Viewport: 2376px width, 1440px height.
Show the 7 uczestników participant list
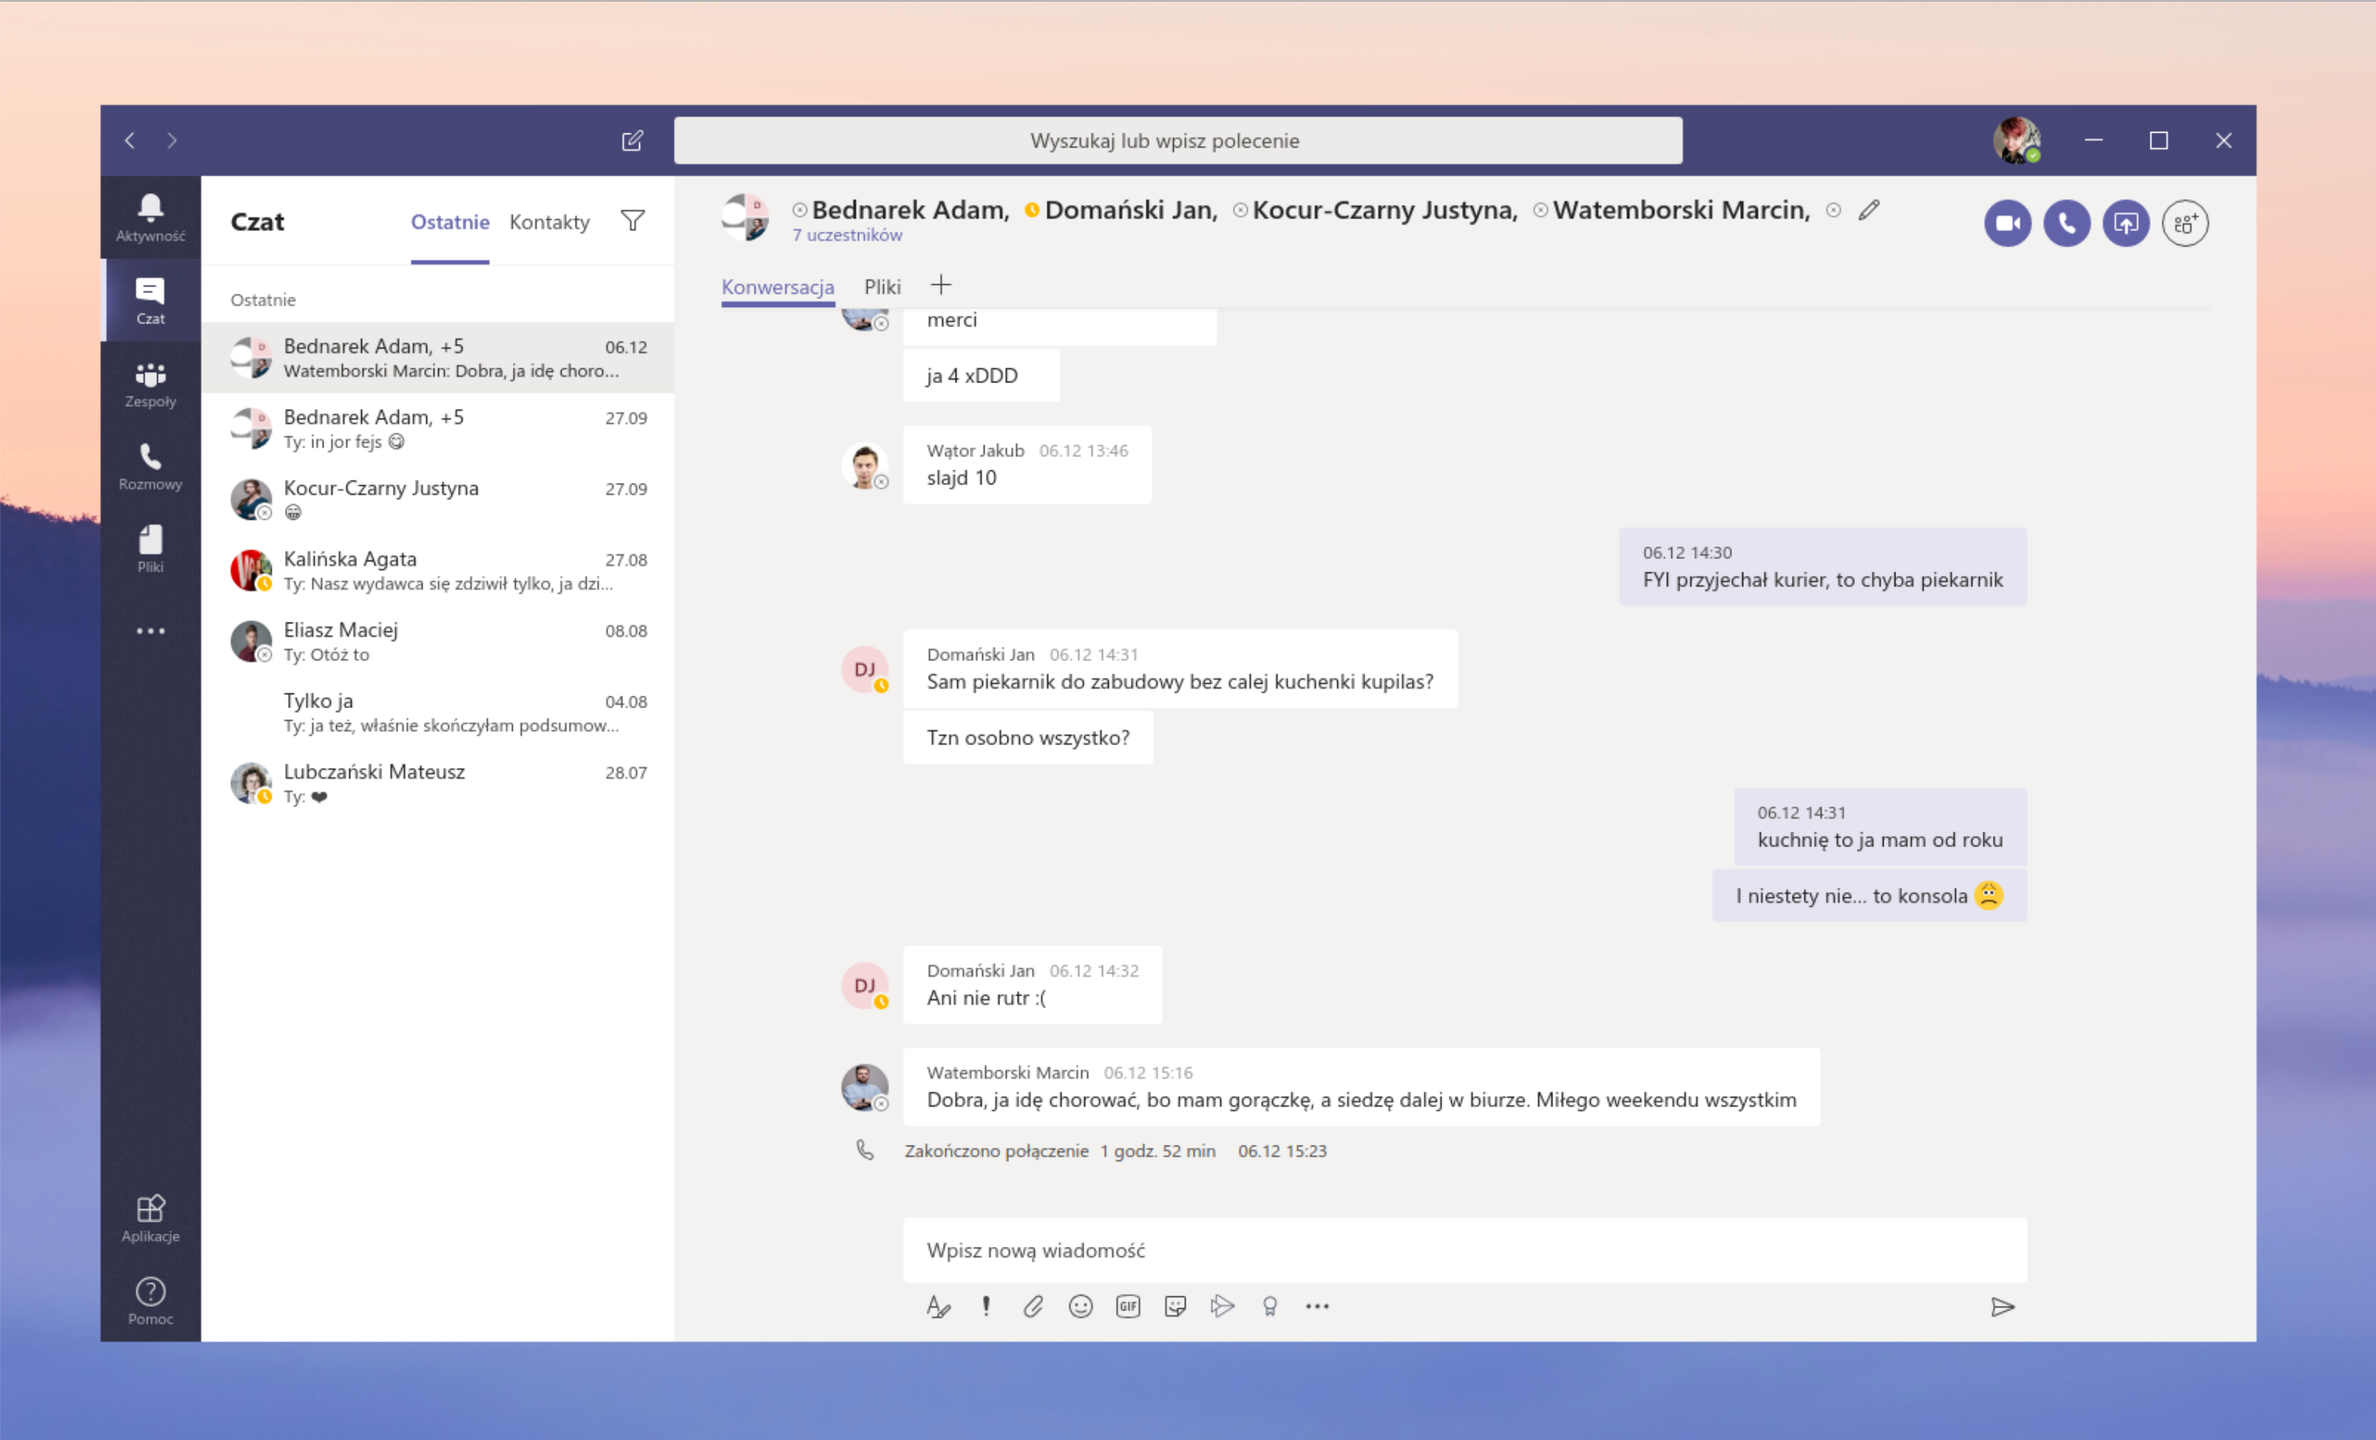pyautogui.click(x=847, y=234)
